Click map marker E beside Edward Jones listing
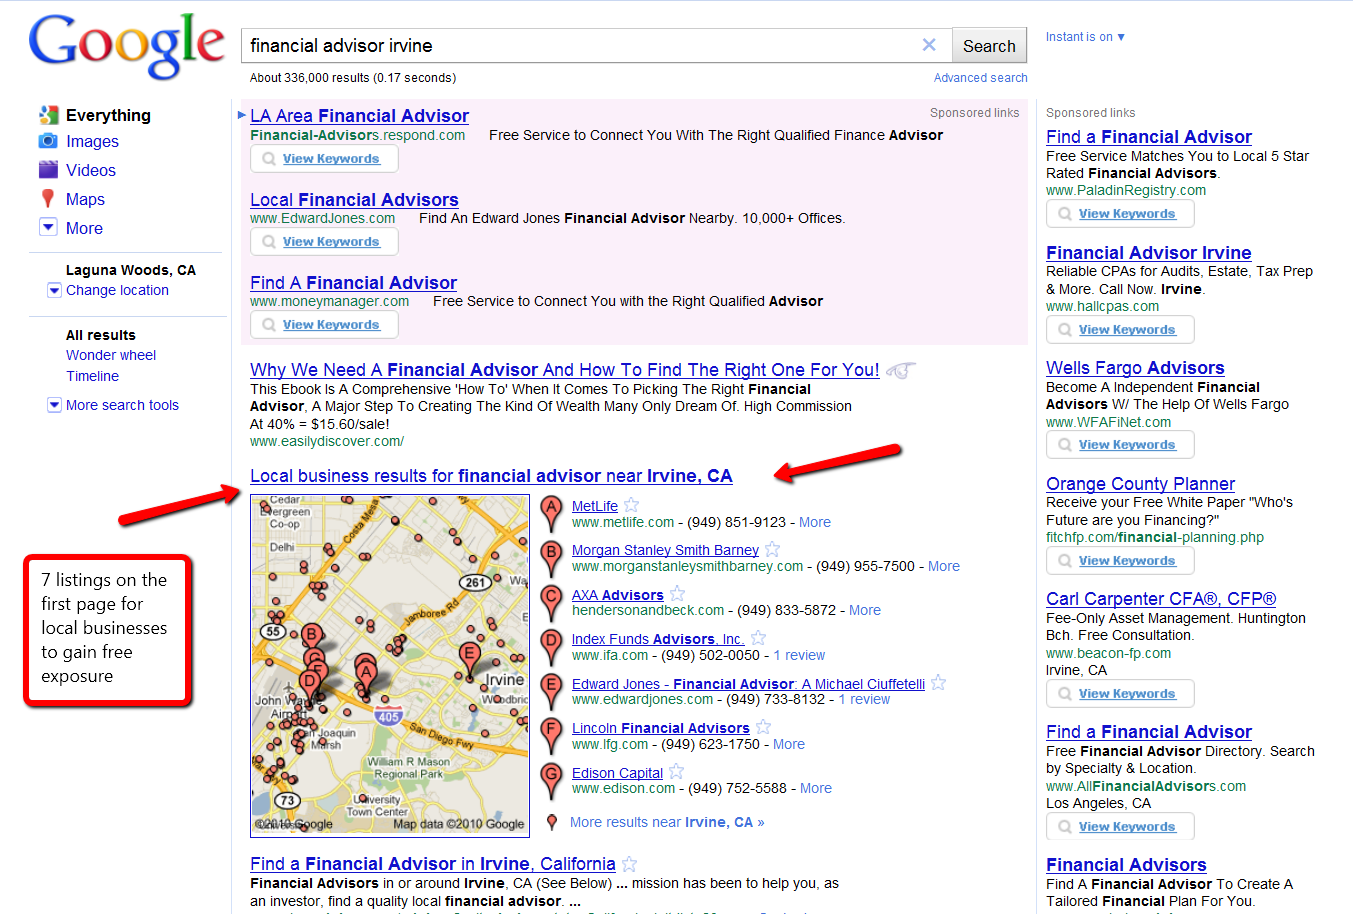 tap(551, 691)
